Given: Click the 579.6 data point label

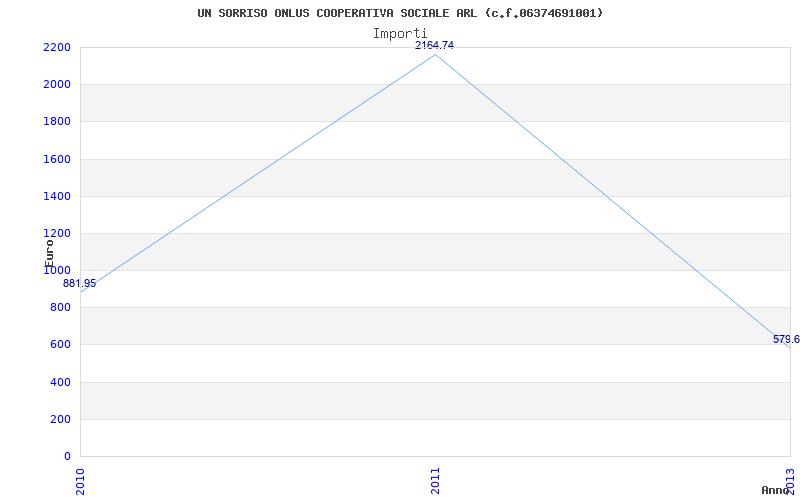Looking at the screenshot, I should click(x=786, y=340).
